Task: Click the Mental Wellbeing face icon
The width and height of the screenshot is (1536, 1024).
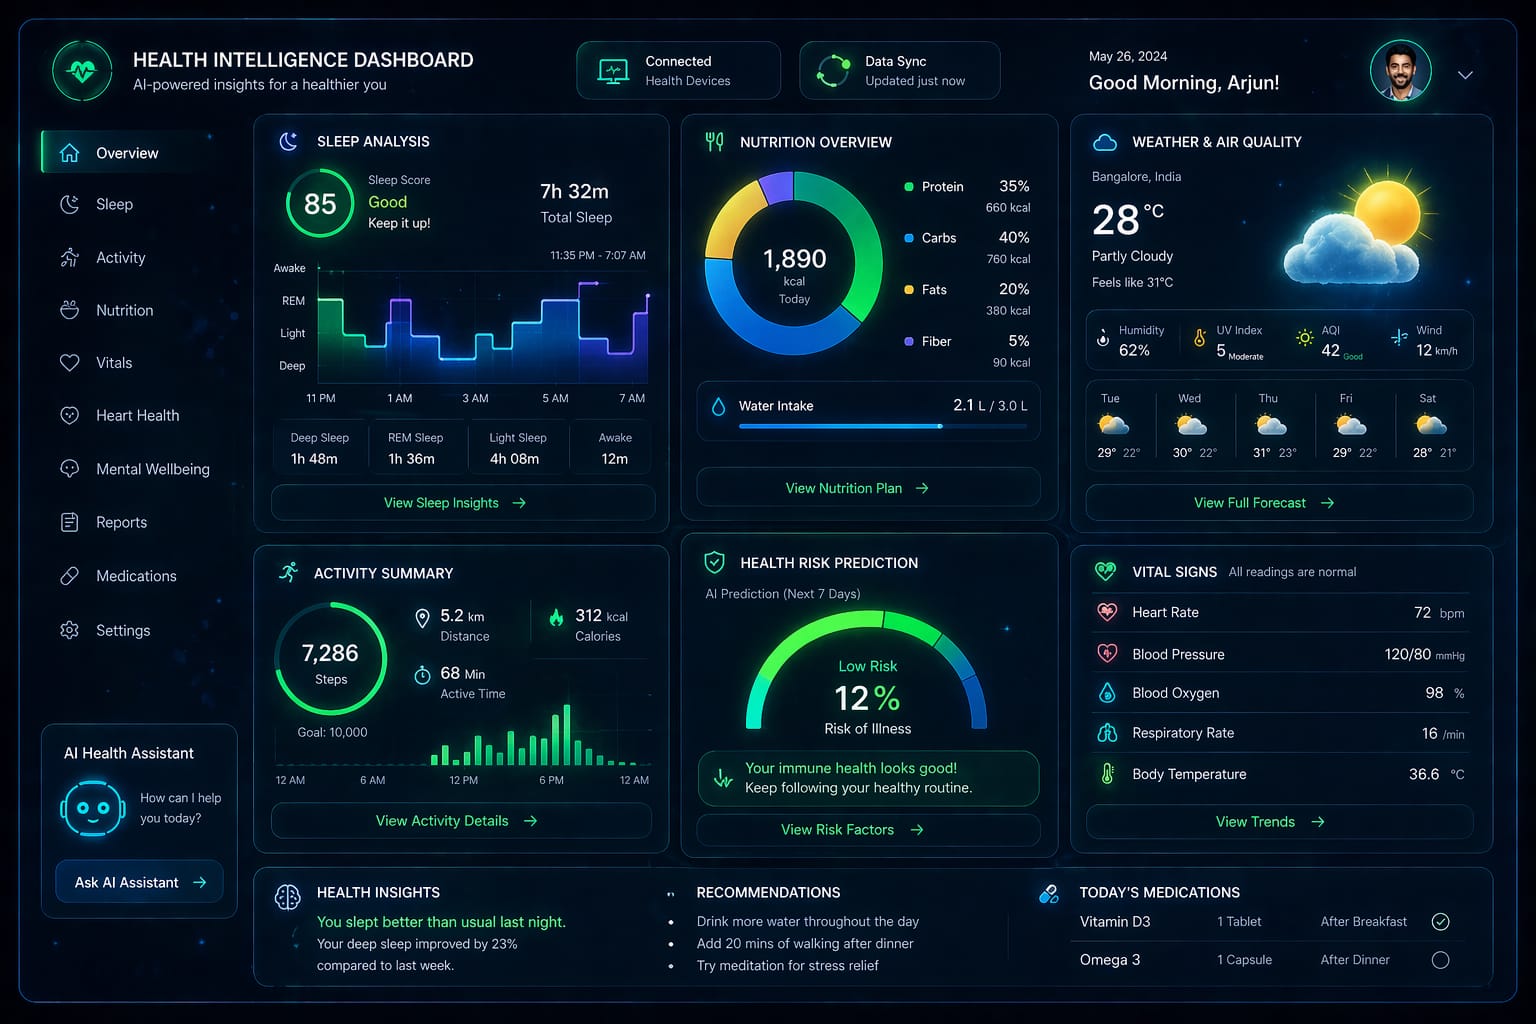Action: coord(69,468)
